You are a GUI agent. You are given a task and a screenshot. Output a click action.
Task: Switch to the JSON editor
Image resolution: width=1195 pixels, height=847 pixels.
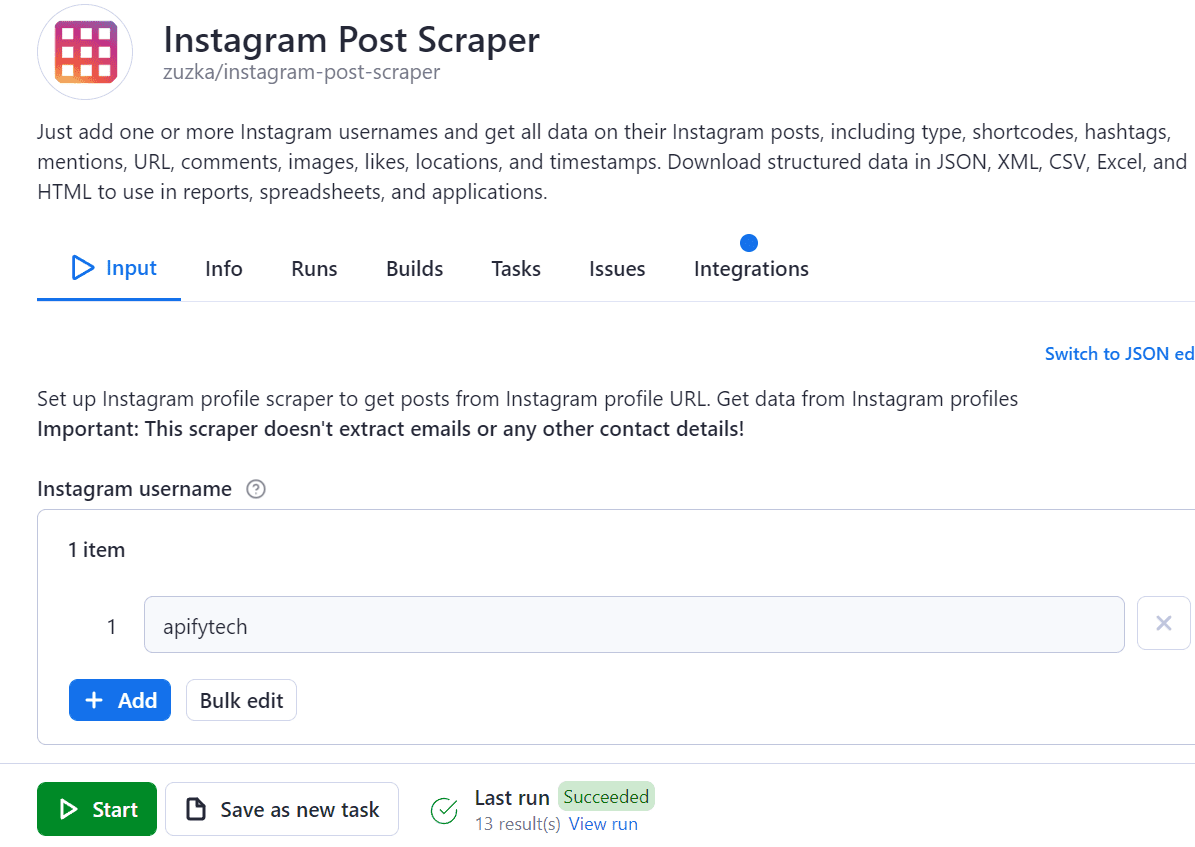pyautogui.click(x=1118, y=353)
